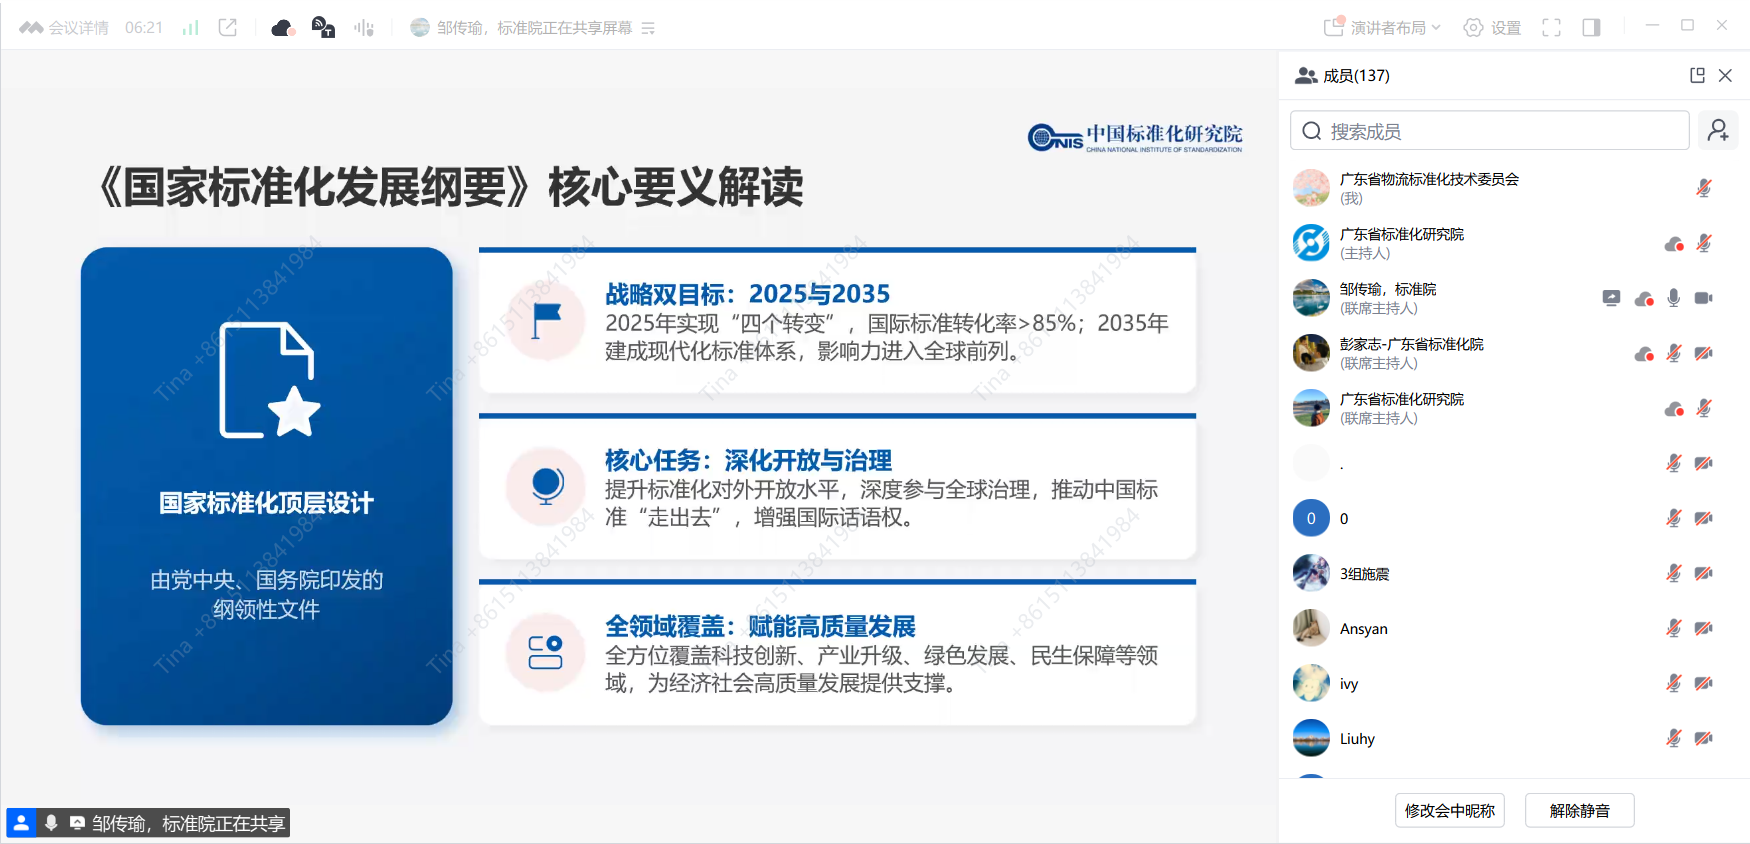Expand the 演讲者布局 layout dropdown
The image size is (1750, 844).
tap(1383, 28)
